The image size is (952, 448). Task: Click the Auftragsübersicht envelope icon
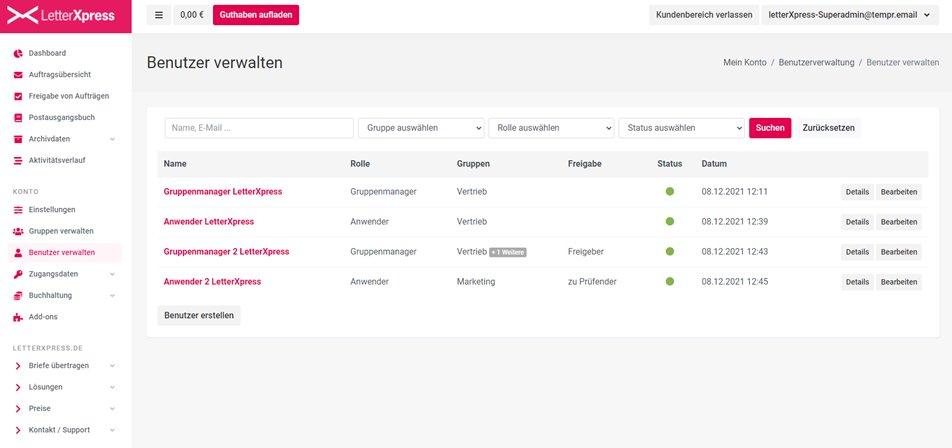[x=18, y=75]
